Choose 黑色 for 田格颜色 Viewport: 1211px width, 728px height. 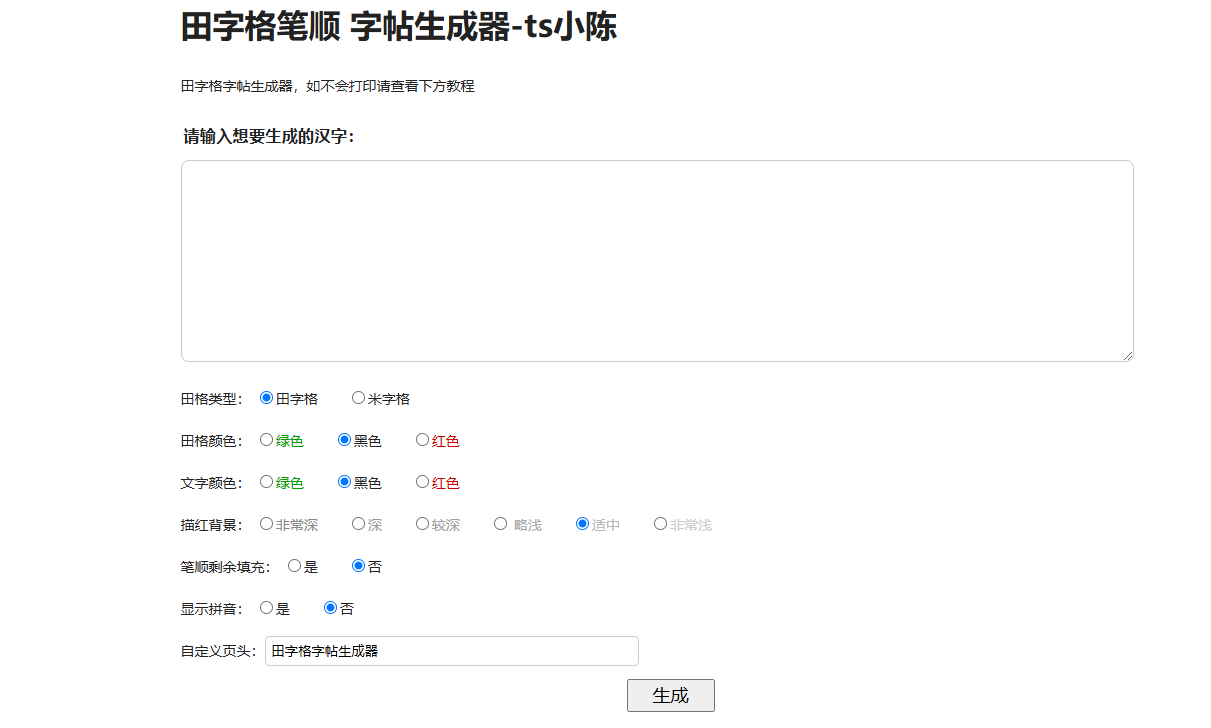[x=344, y=440]
